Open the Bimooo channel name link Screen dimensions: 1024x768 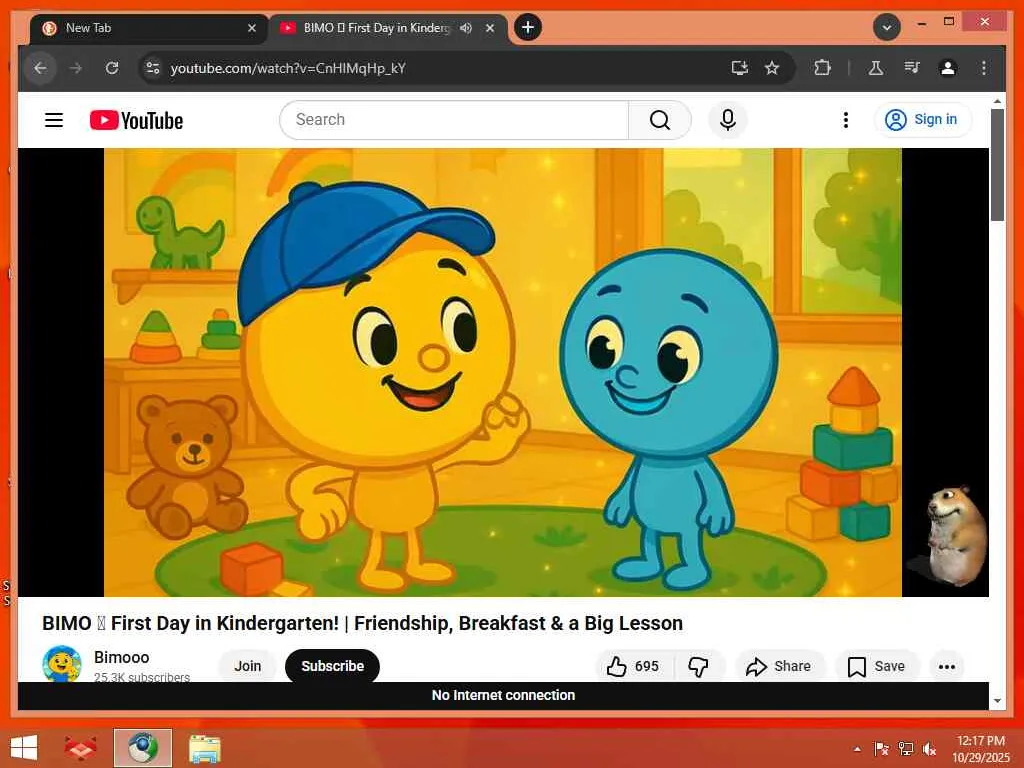coord(121,657)
